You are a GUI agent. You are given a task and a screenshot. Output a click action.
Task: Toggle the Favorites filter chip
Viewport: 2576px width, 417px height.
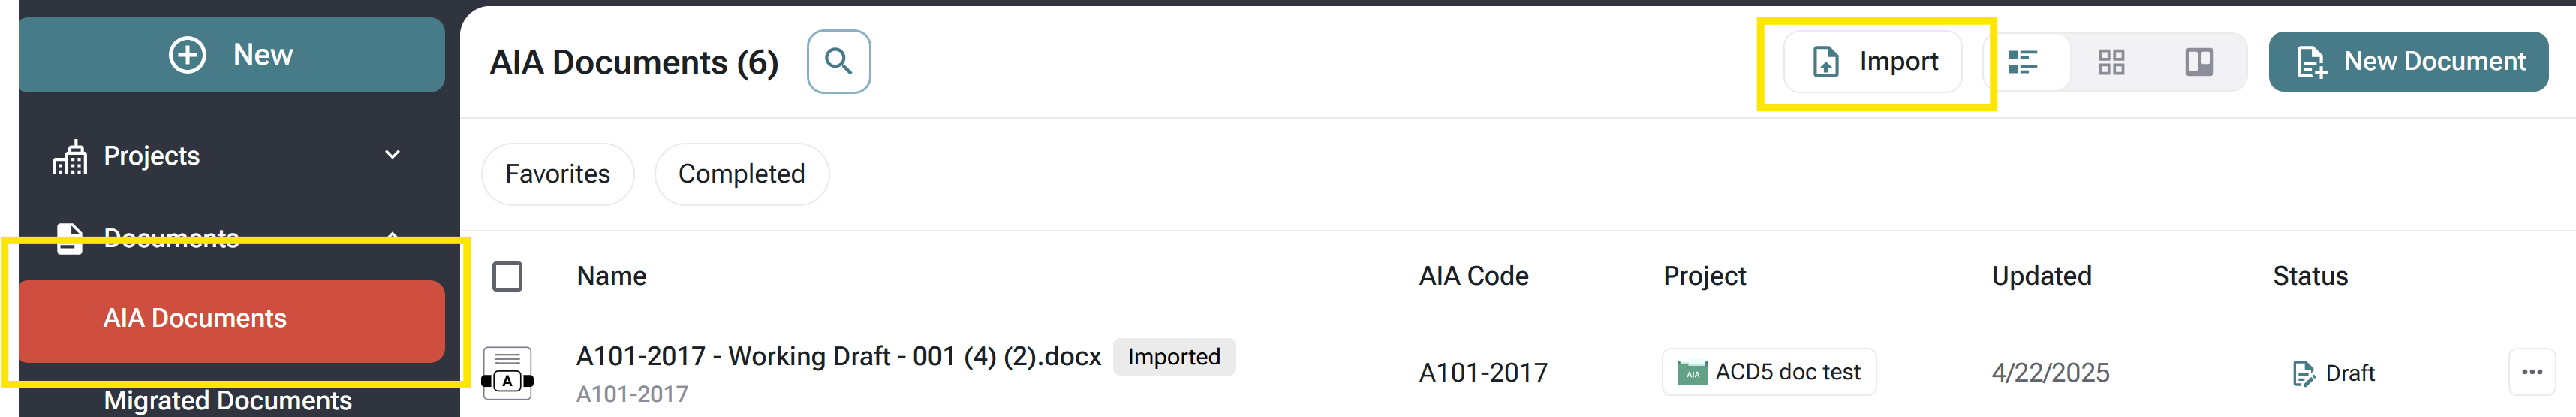tap(557, 174)
